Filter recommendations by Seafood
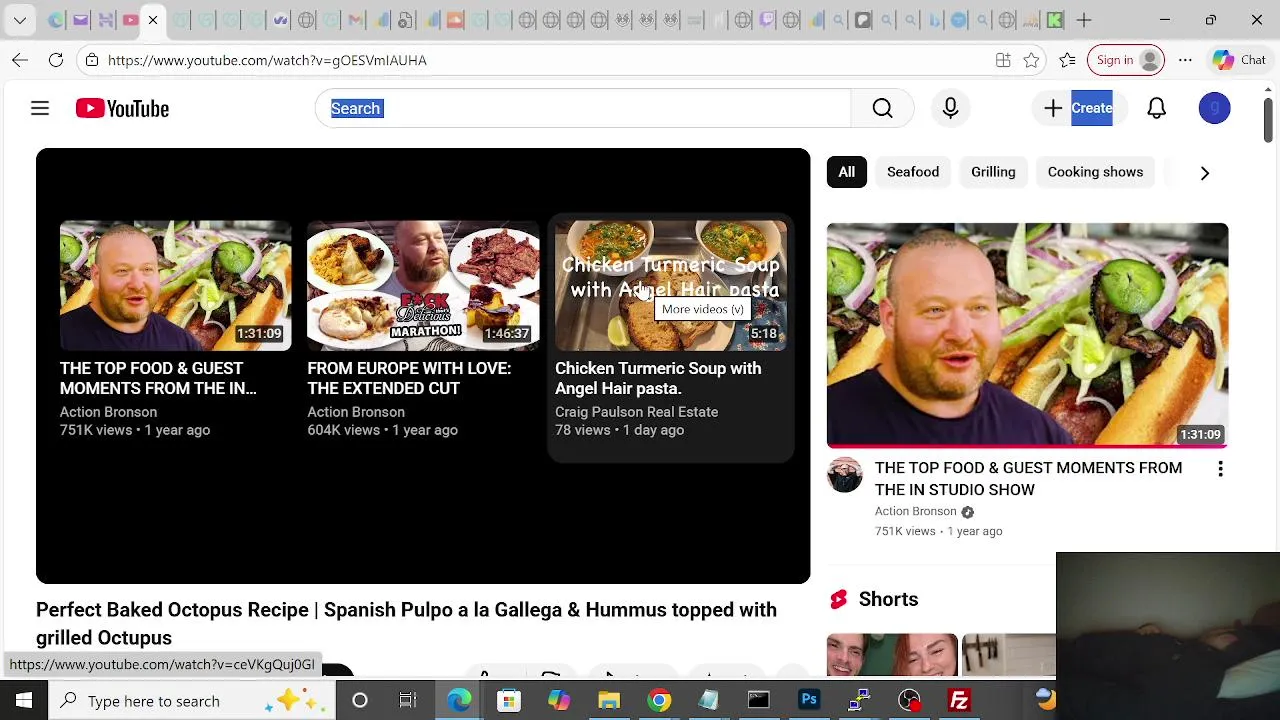Image resolution: width=1280 pixels, height=720 pixels. point(913,172)
